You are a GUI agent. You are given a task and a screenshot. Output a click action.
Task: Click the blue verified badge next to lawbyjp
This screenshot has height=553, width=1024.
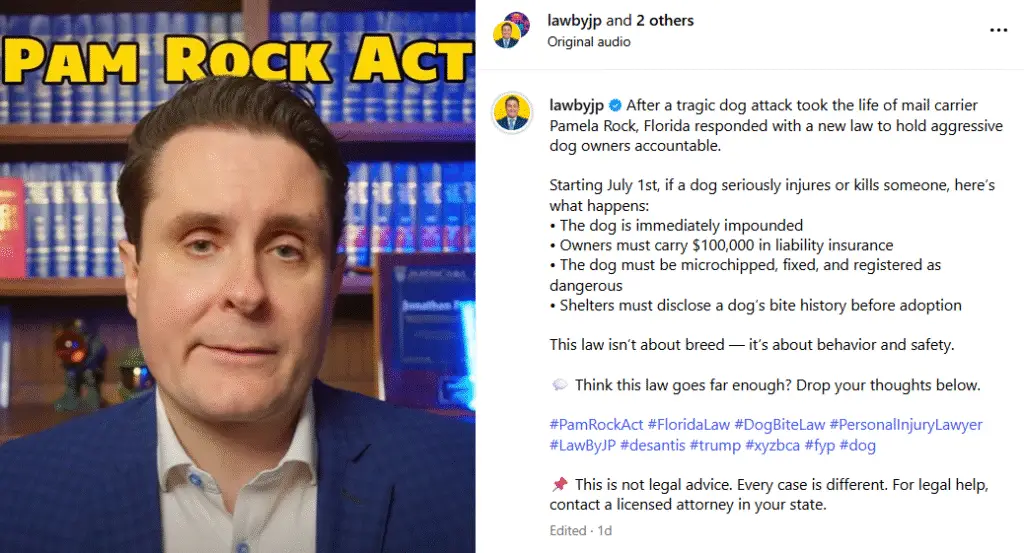coord(615,105)
